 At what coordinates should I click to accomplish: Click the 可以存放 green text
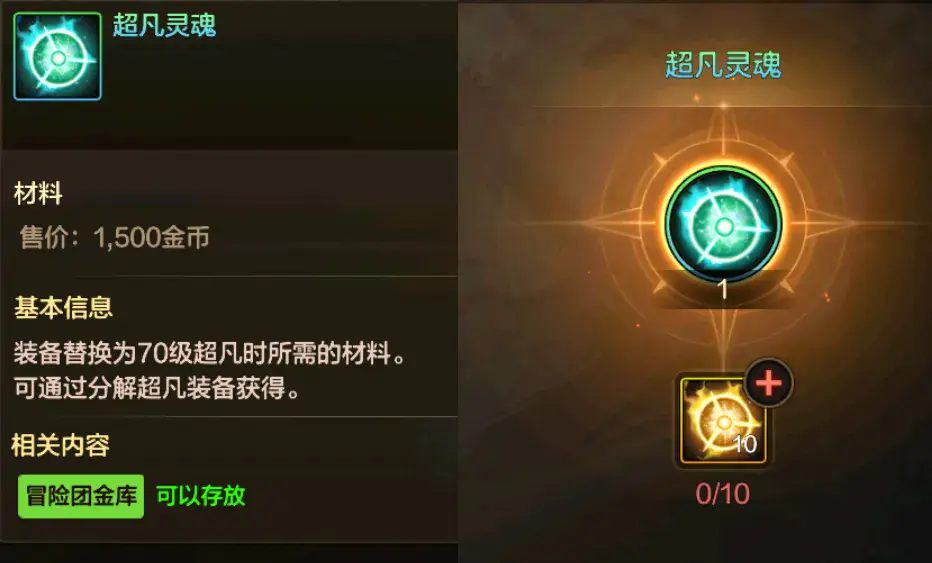click(201, 496)
